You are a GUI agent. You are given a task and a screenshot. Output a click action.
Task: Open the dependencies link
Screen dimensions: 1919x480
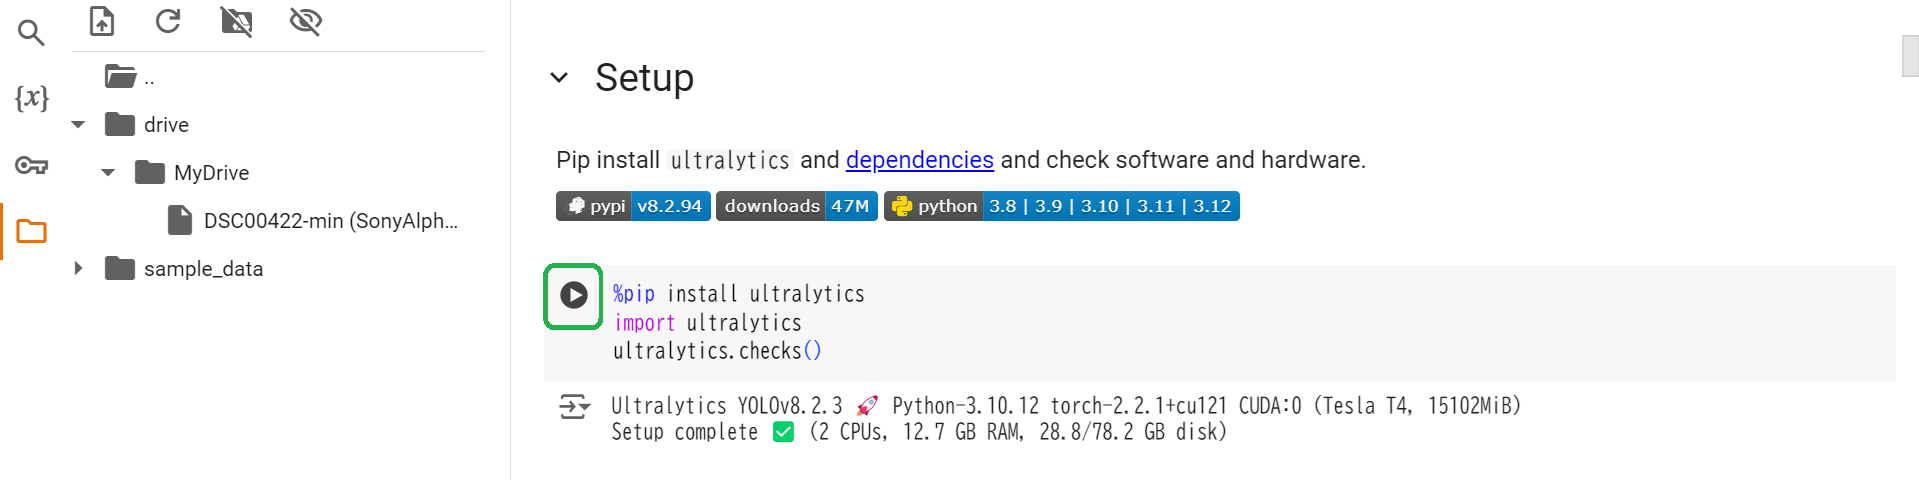coord(919,160)
